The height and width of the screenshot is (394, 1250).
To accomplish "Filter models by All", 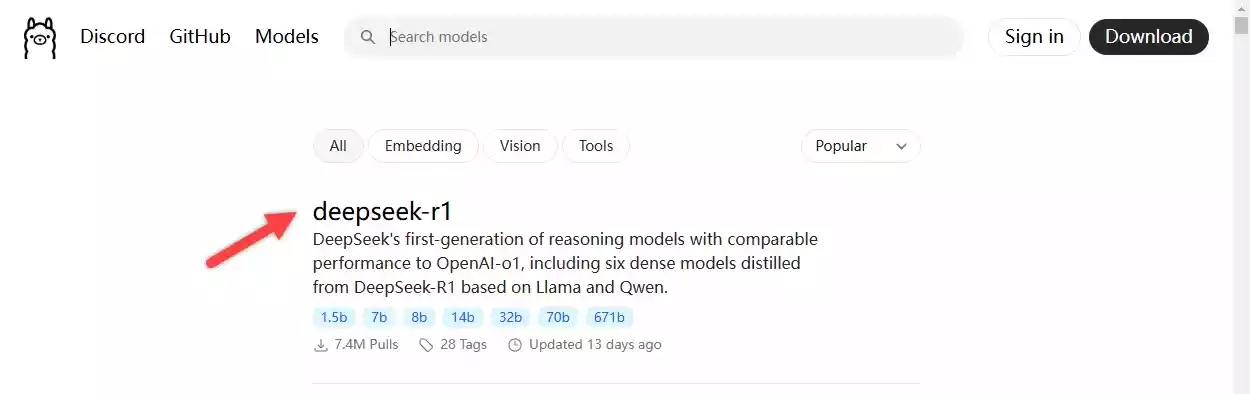I will [338, 146].
